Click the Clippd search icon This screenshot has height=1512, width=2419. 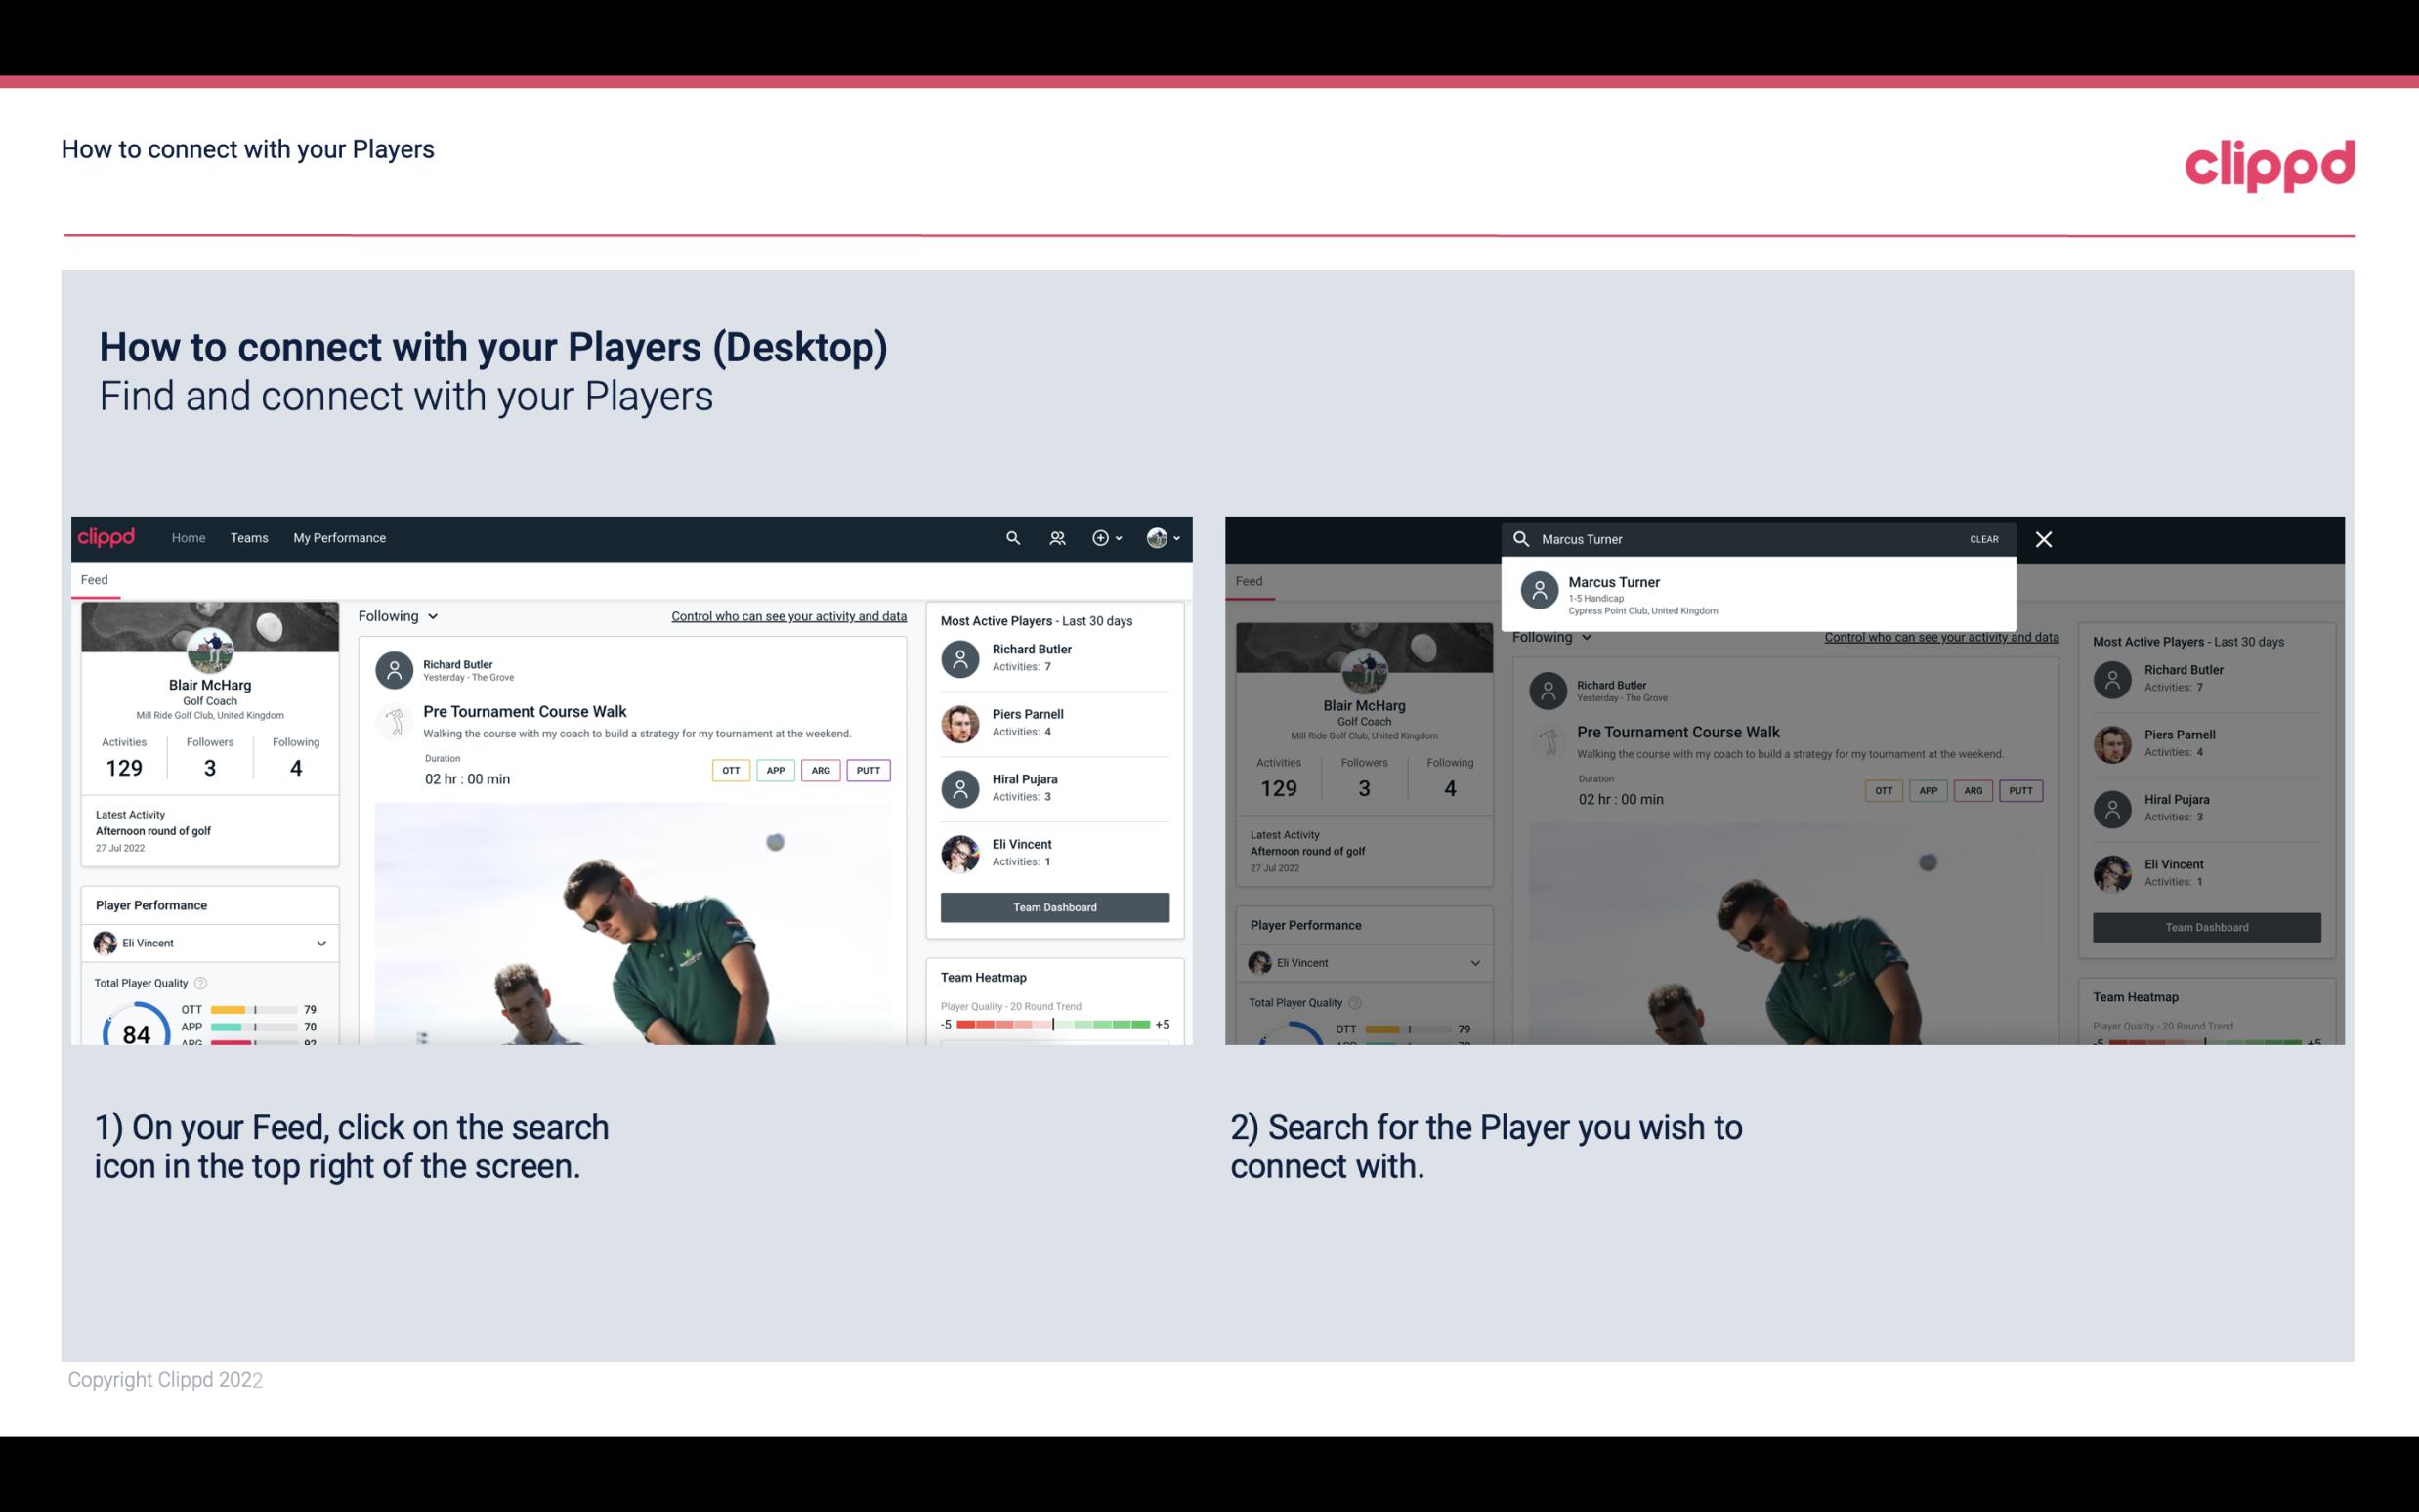pos(1010,538)
